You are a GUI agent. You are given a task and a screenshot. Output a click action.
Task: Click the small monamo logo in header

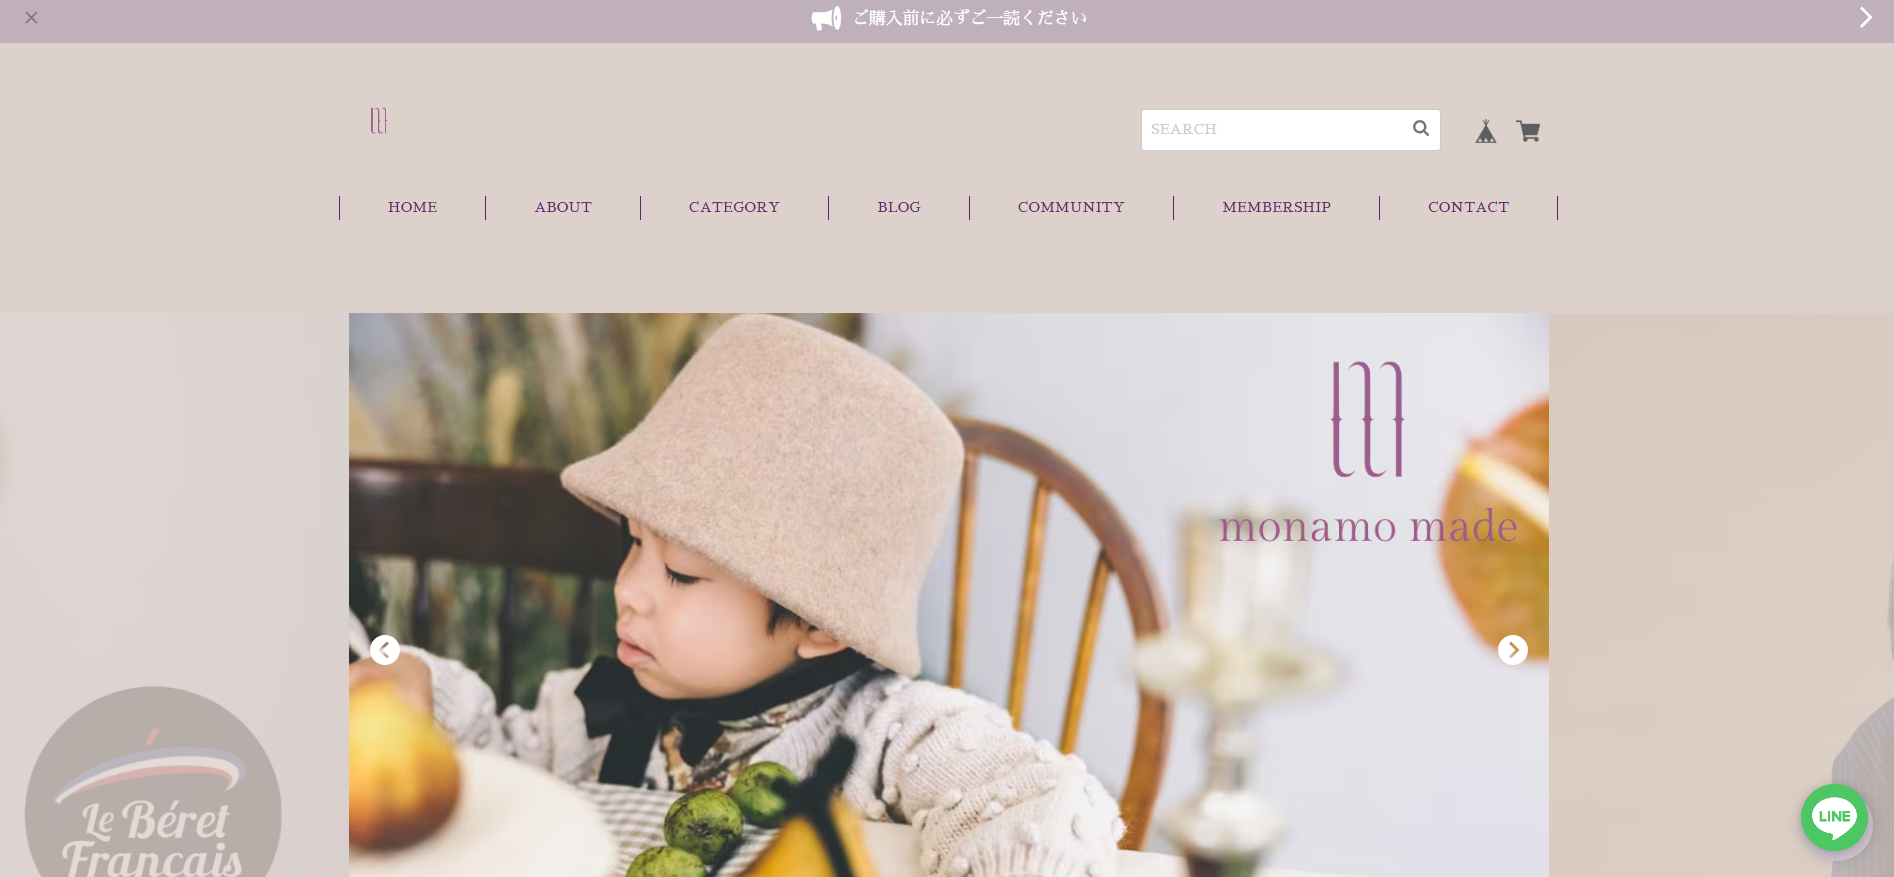pyautogui.click(x=379, y=120)
